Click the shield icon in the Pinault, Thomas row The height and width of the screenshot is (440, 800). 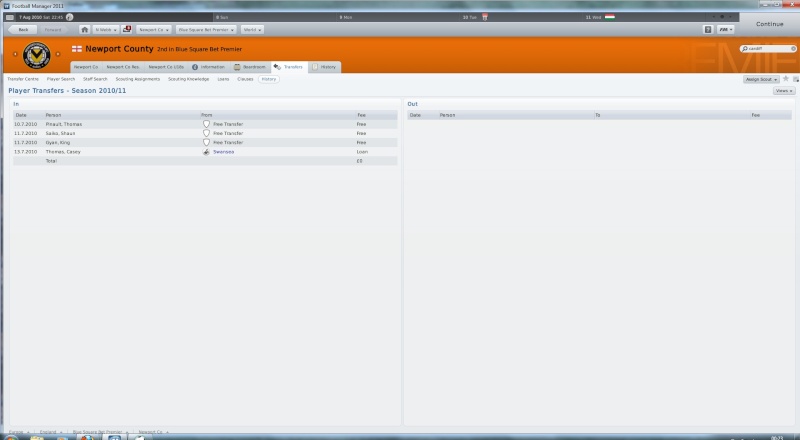206,124
